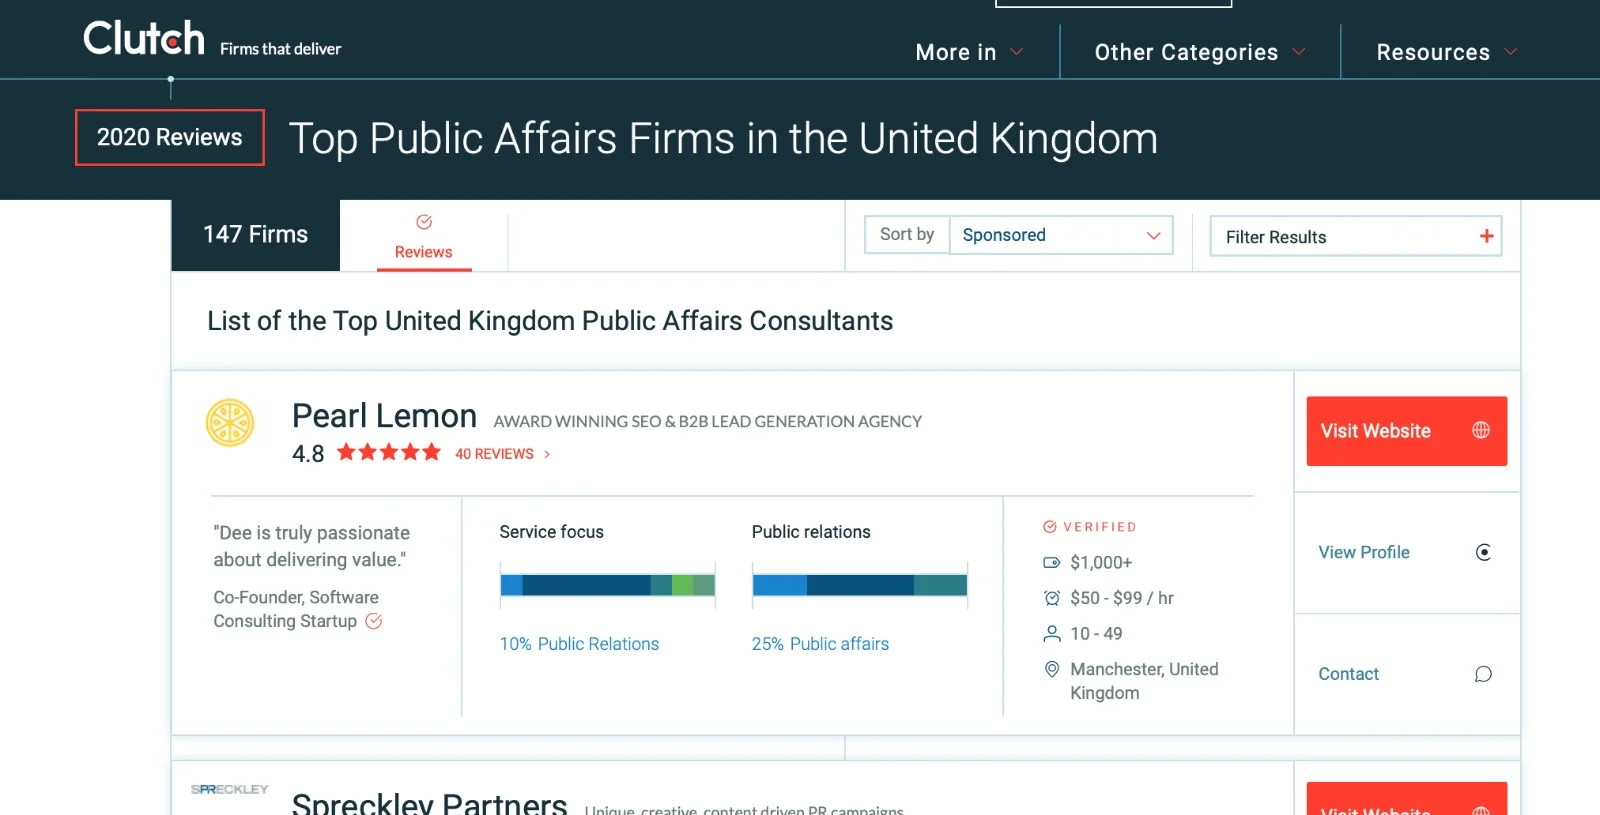The height and width of the screenshot is (815, 1600).
Task: Click the Spreckley company logo
Action: 230,789
